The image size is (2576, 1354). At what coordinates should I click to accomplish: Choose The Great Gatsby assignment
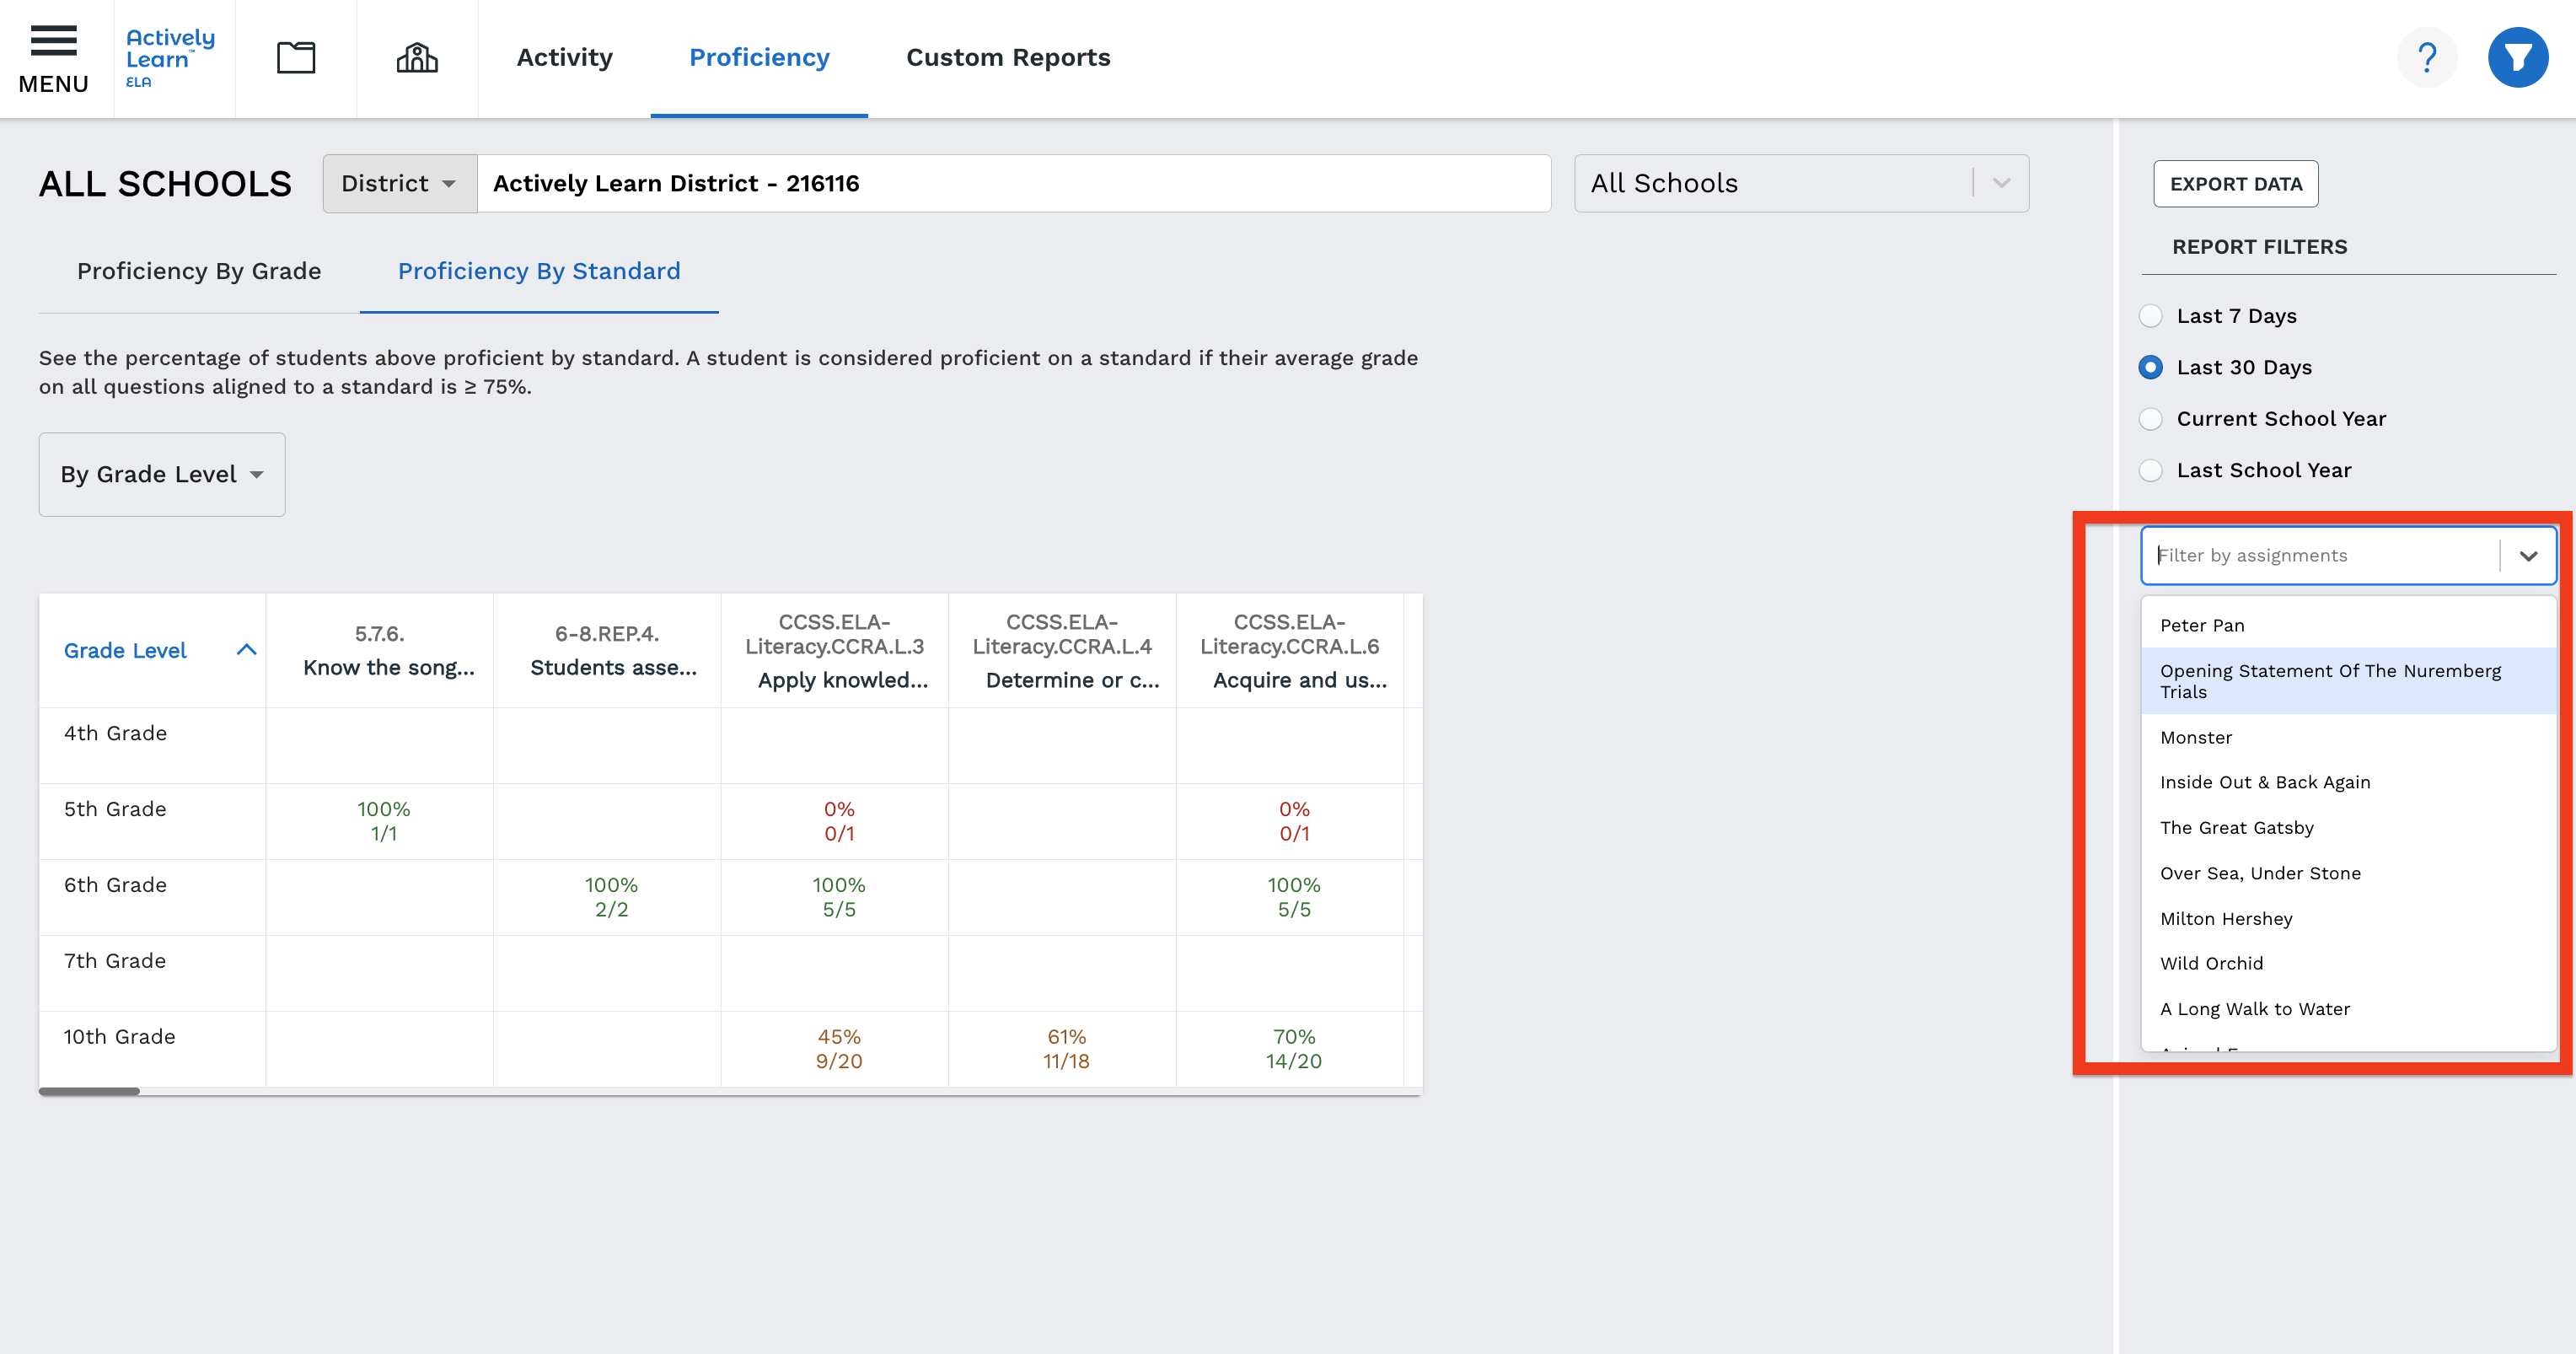click(2348, 828)
